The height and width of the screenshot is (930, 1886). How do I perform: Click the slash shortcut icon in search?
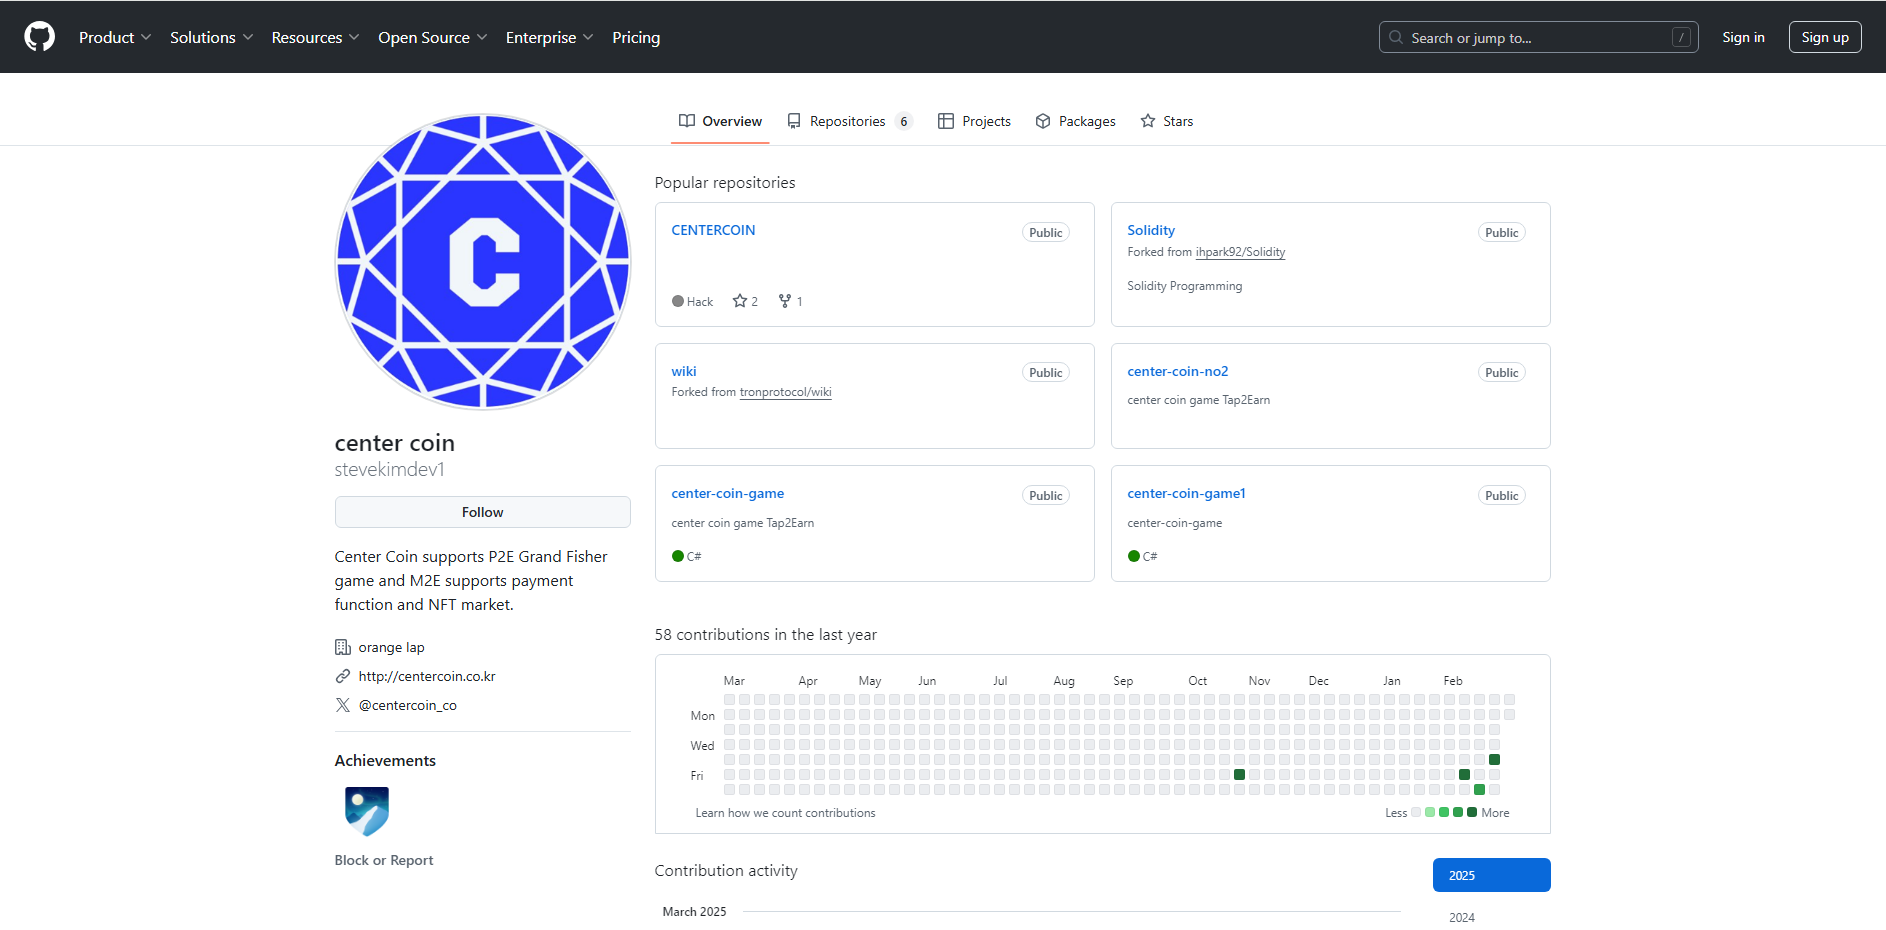[x=1681, y=37]
